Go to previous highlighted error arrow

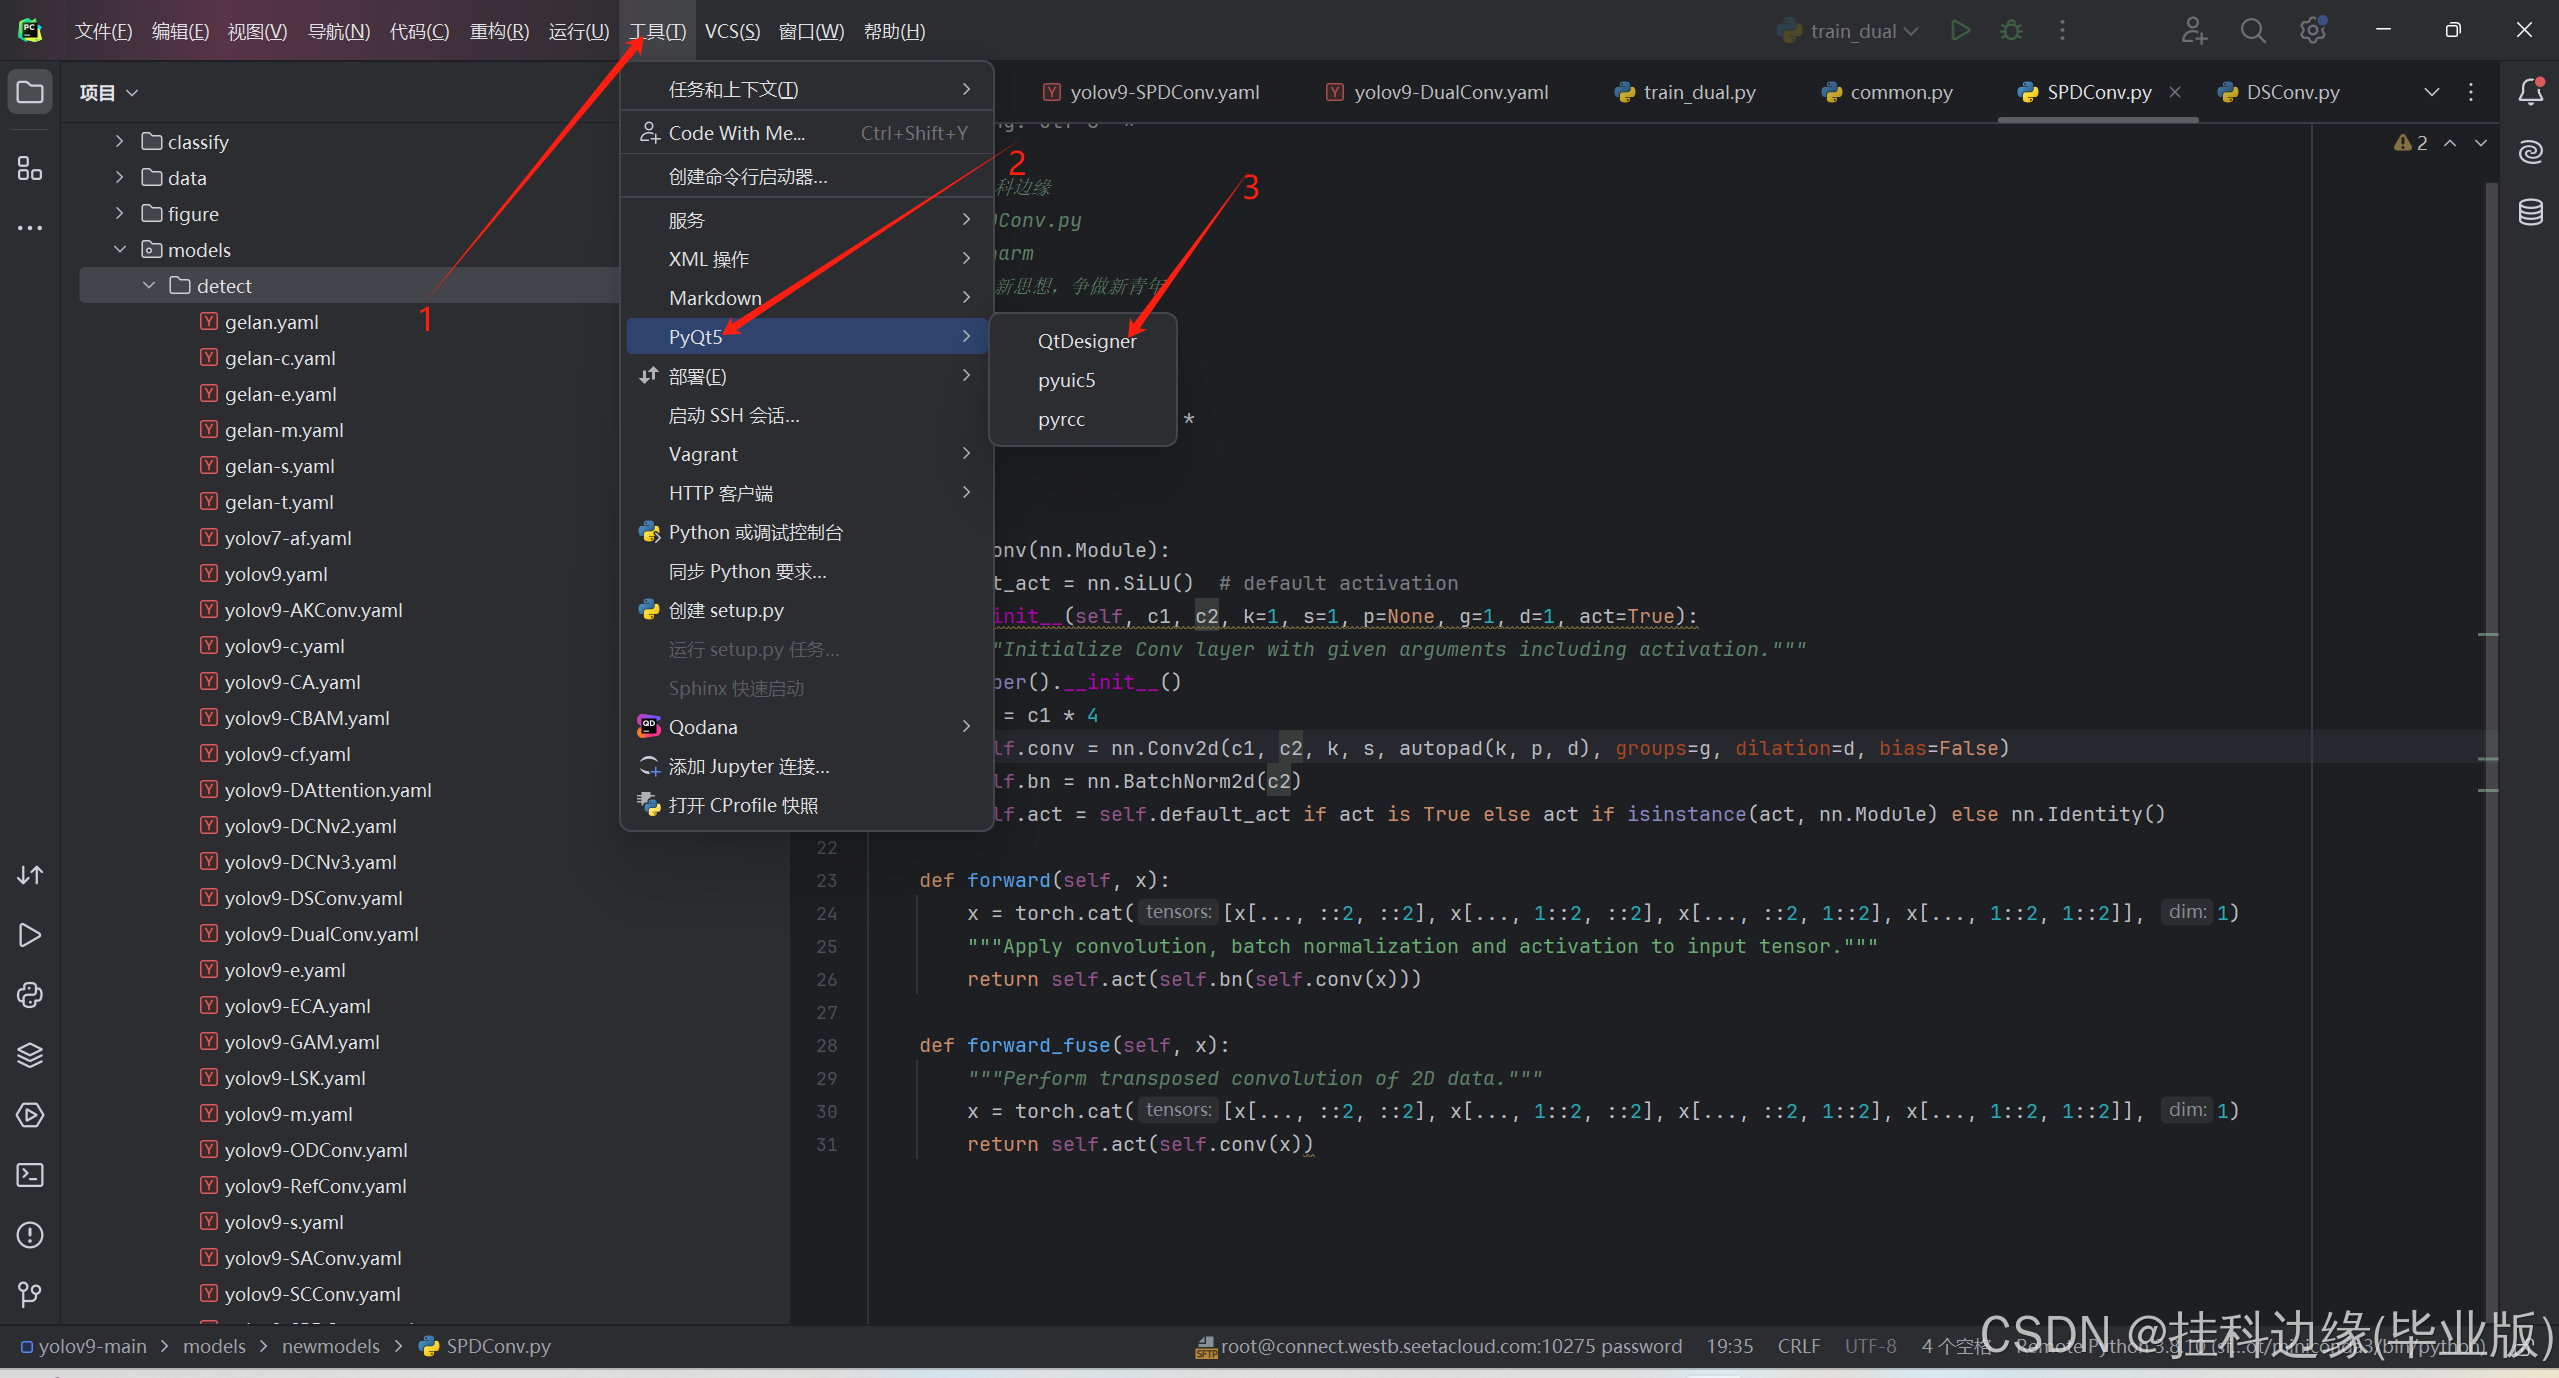[x=2450, y=143]
